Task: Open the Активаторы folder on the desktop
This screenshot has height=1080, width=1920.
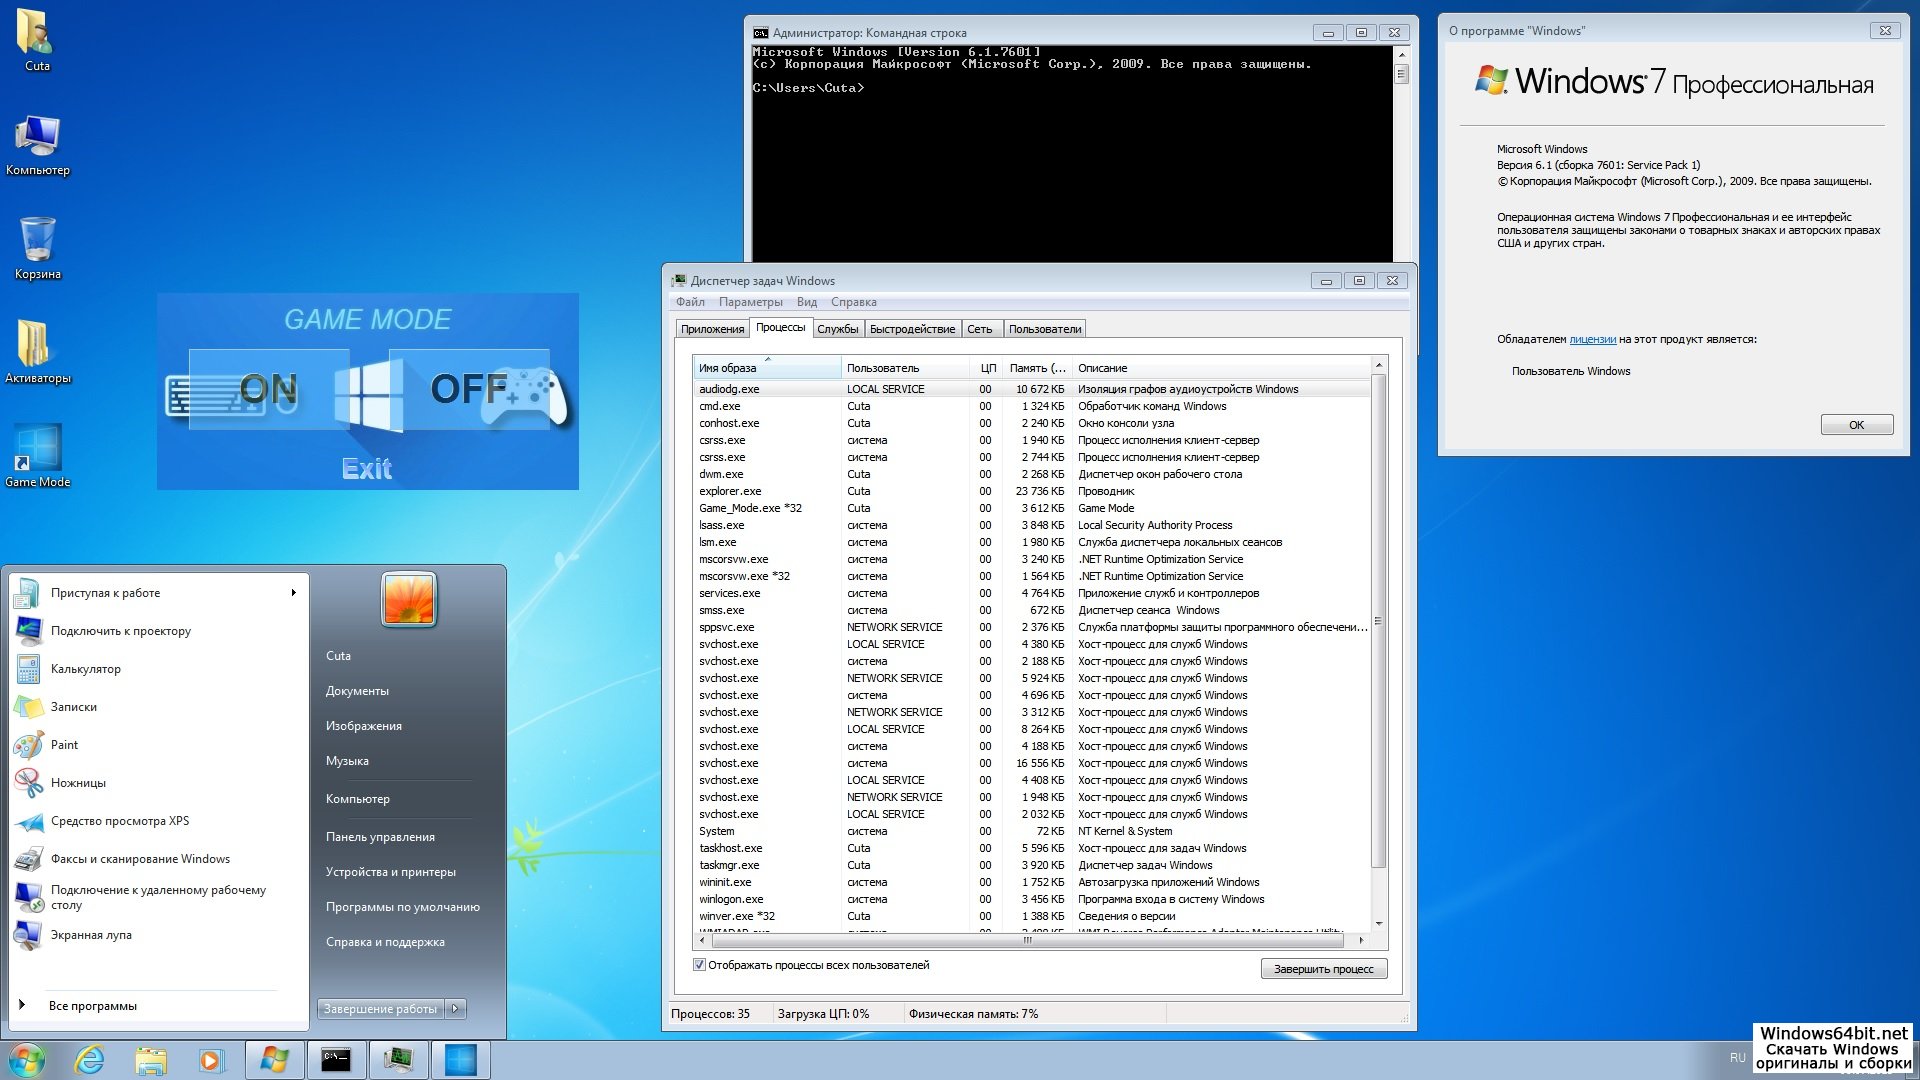Action: (35, 344)
